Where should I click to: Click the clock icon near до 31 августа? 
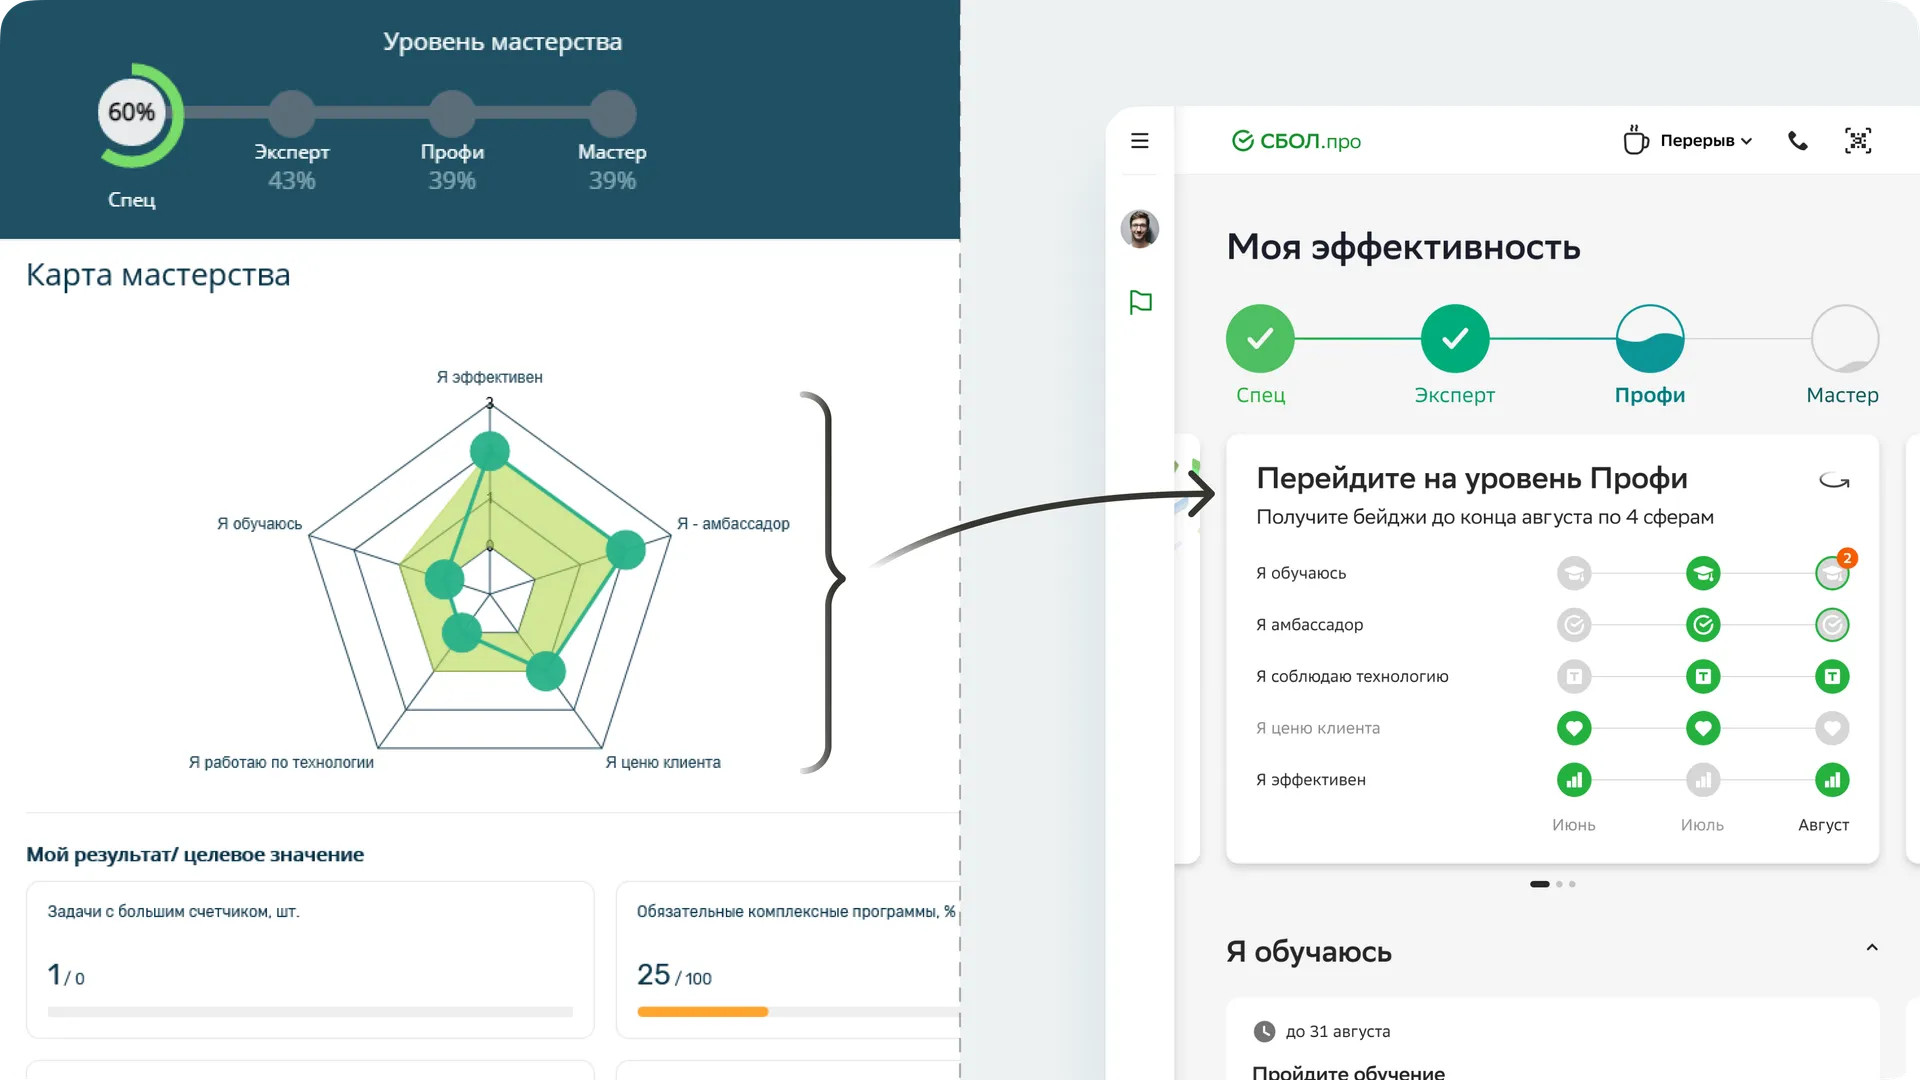click(x=1264, y=1031)
